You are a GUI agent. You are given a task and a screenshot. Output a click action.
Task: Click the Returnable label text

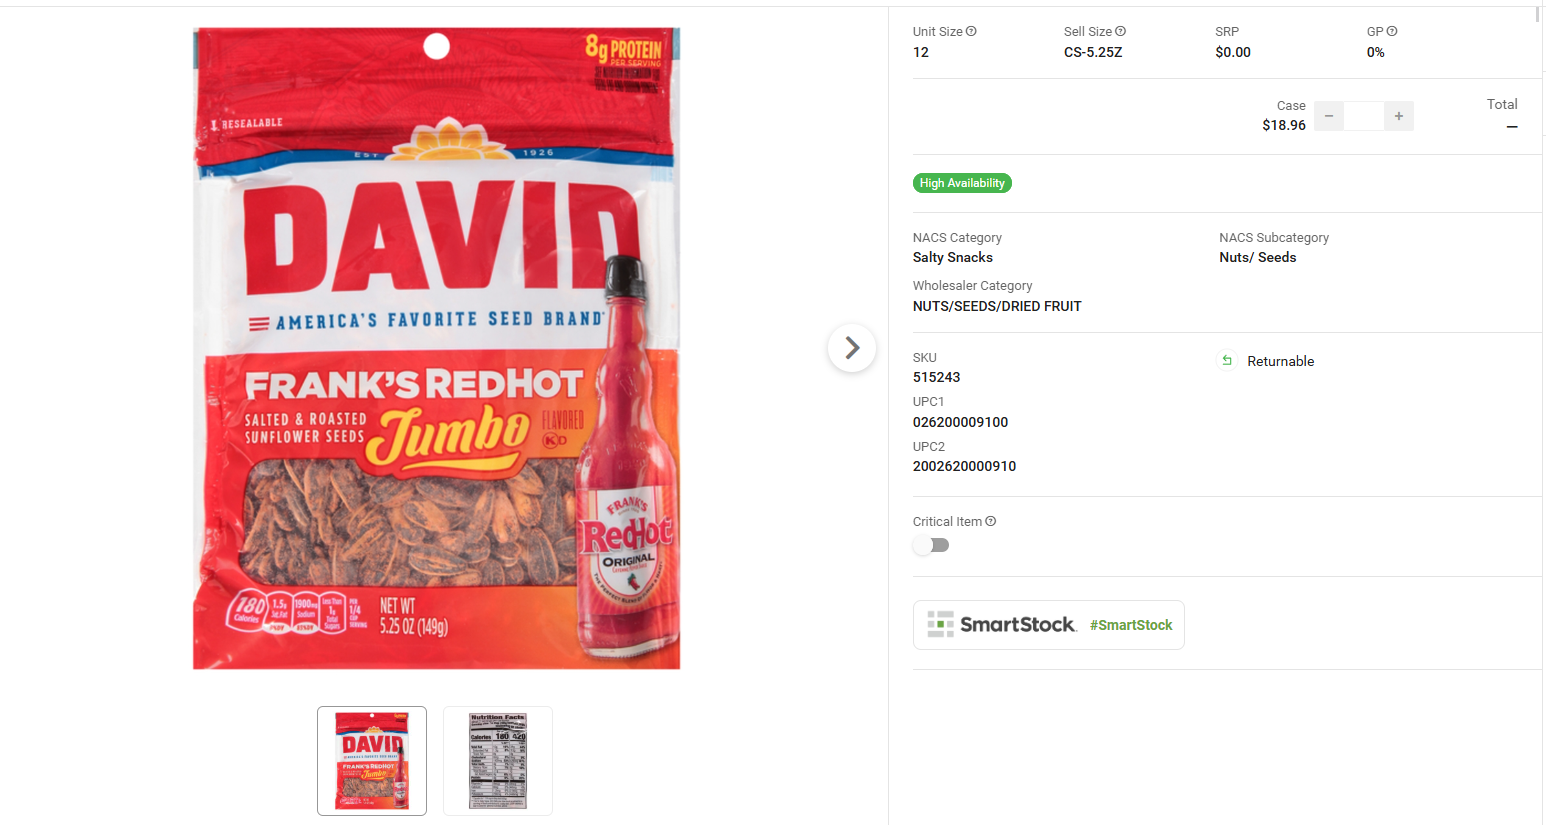click(x=1280, y=361)
